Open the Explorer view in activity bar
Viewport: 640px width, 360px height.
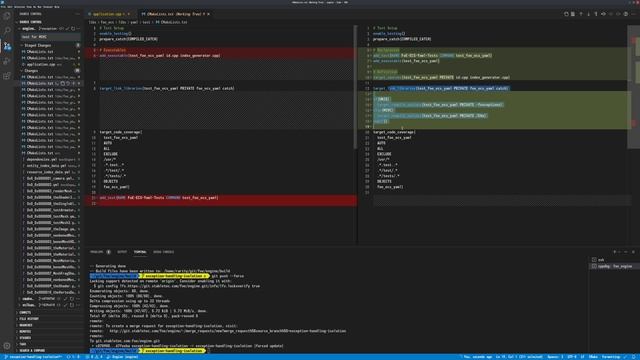click(x=7, y=16)
